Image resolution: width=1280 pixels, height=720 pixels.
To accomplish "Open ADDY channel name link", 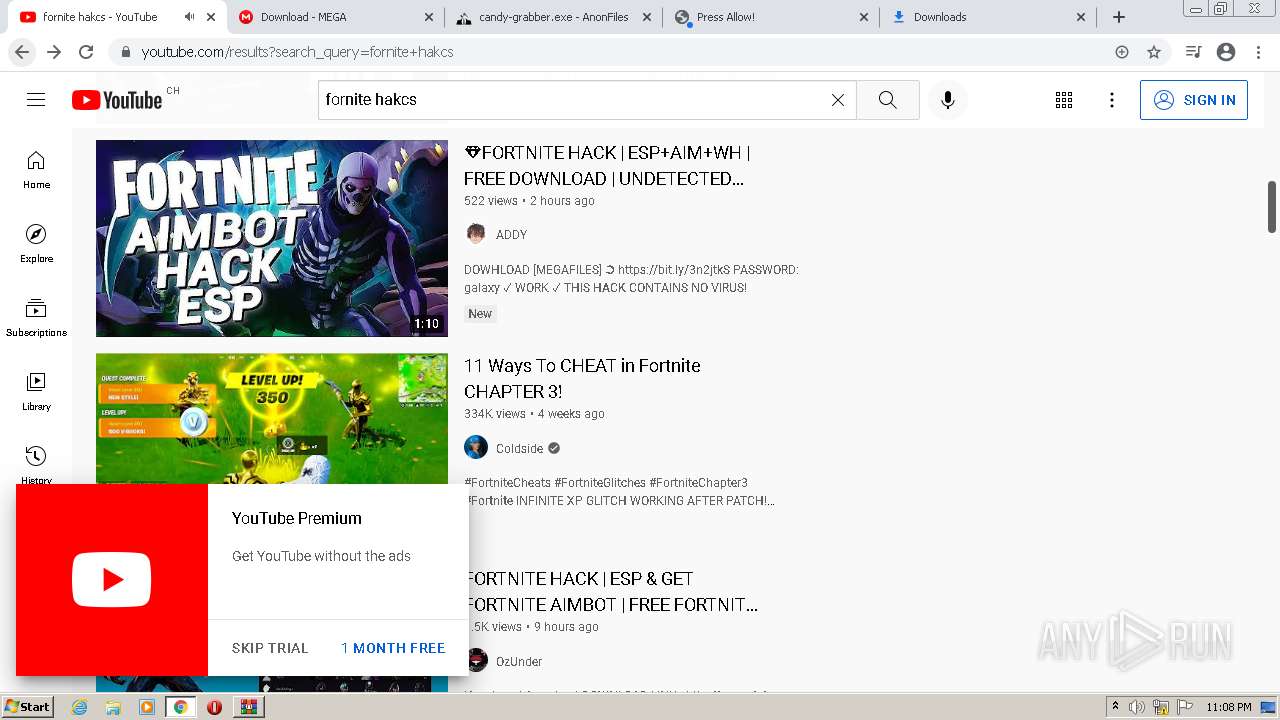I will tap(511, 235).
